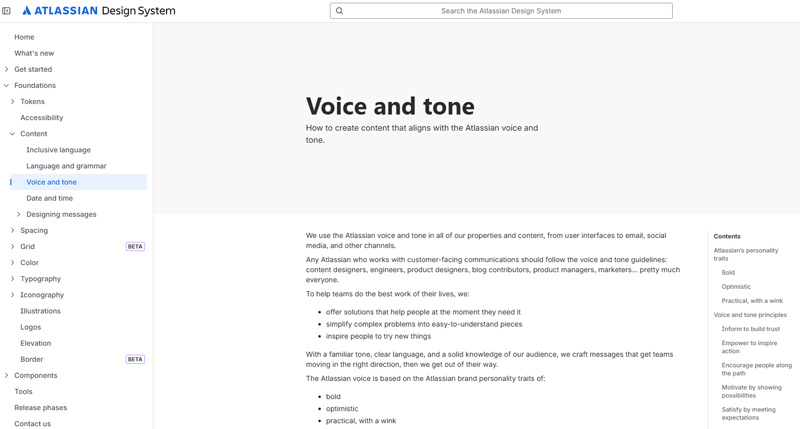This screenshot has width=800, height=429.
Task: Click the Atlassian Design System search field
Action: 500,11
